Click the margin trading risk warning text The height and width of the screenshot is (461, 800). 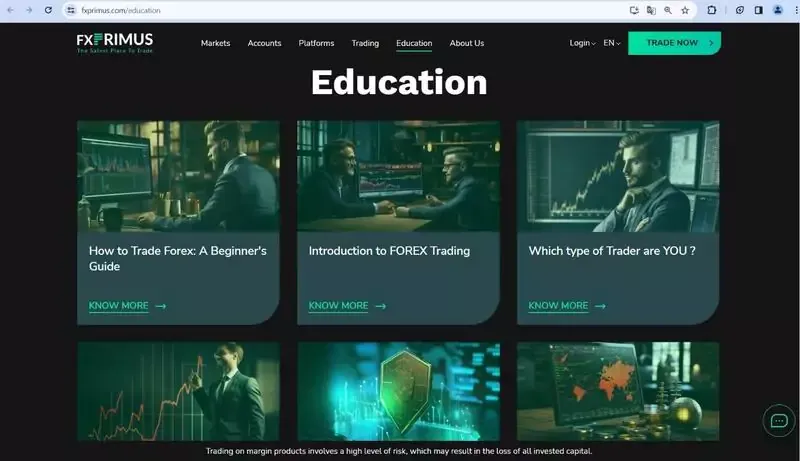399,451
